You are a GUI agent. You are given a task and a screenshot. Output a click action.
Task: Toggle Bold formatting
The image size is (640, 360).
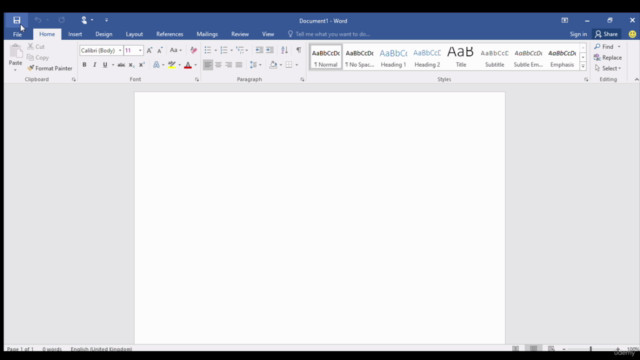(x=84, y=65)
